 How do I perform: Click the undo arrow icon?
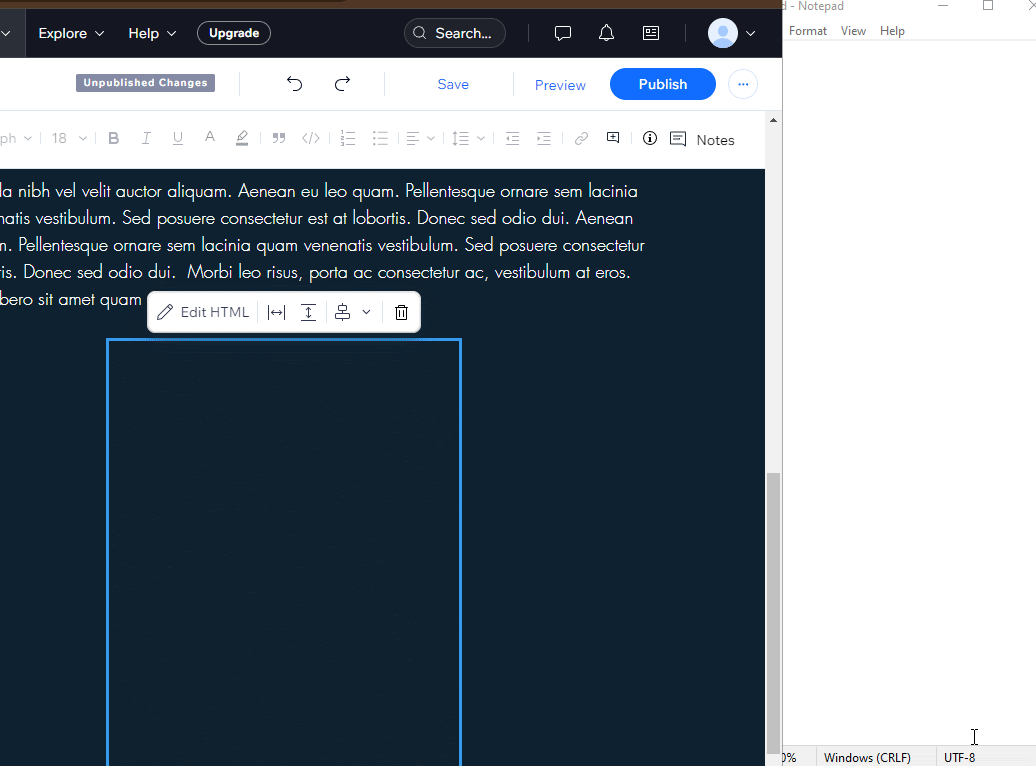[294, 84]
